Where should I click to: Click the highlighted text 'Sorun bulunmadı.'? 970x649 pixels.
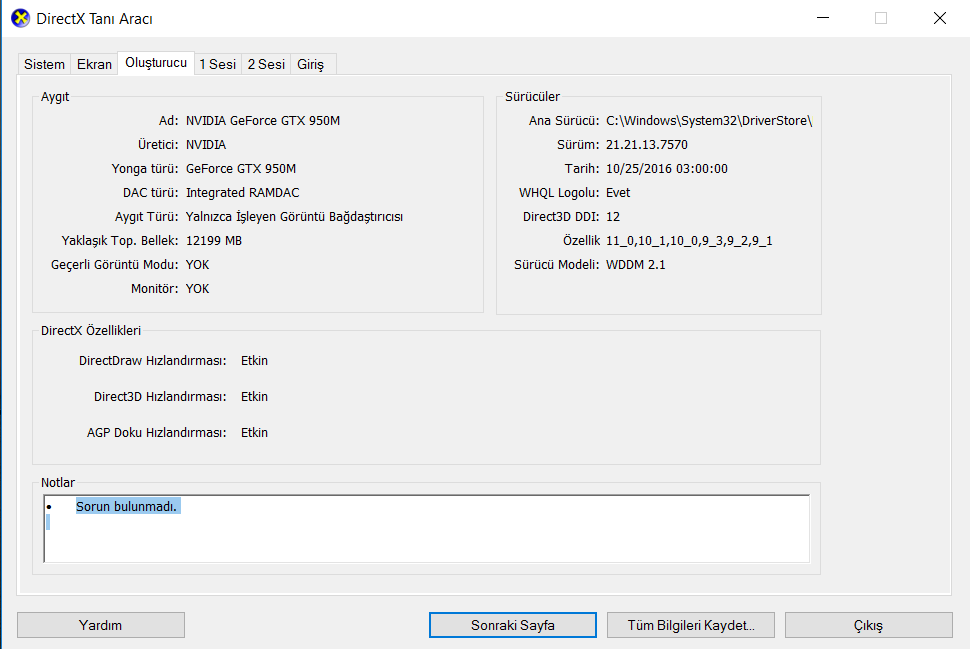point(127,506)
